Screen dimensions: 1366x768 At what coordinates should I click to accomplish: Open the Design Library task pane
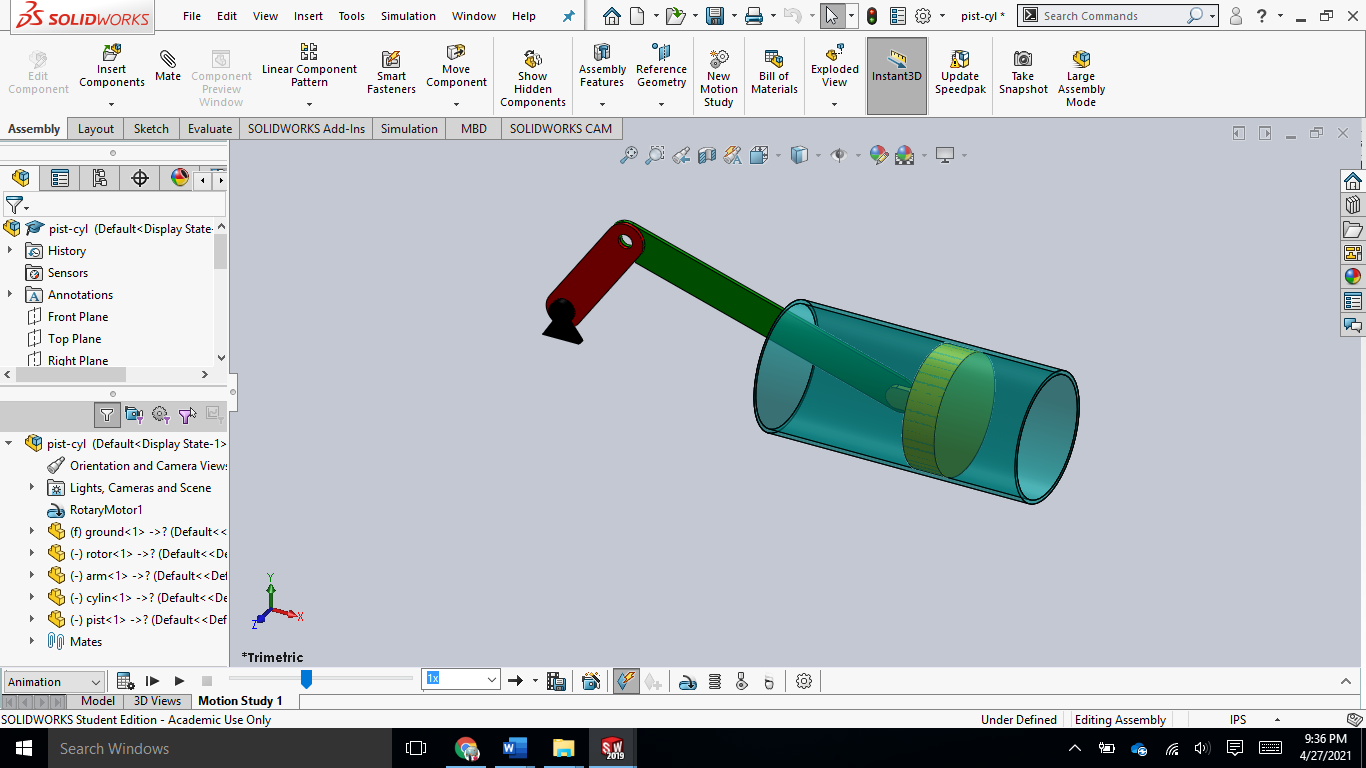coord(1353,204)
